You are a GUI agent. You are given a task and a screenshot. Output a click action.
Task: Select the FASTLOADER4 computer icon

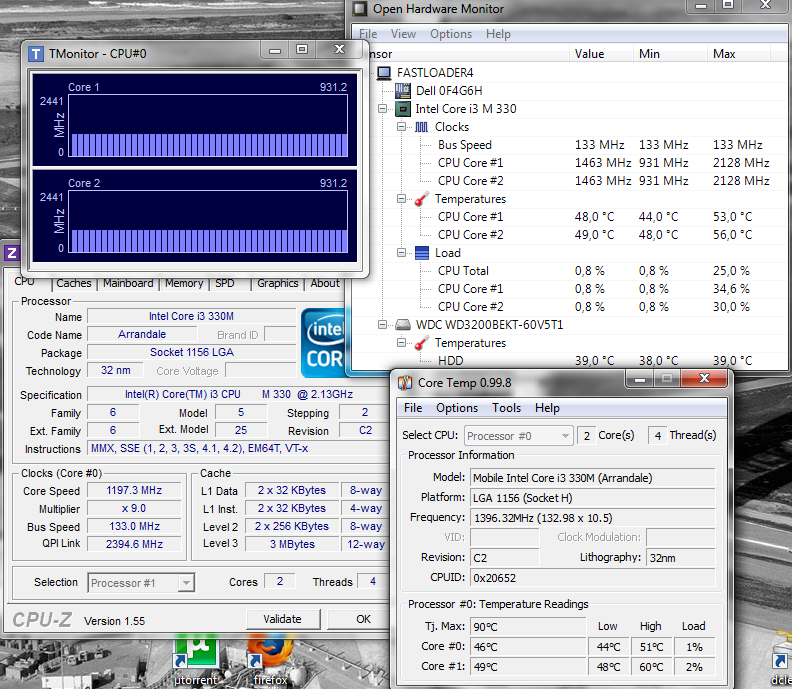(384, 73)
